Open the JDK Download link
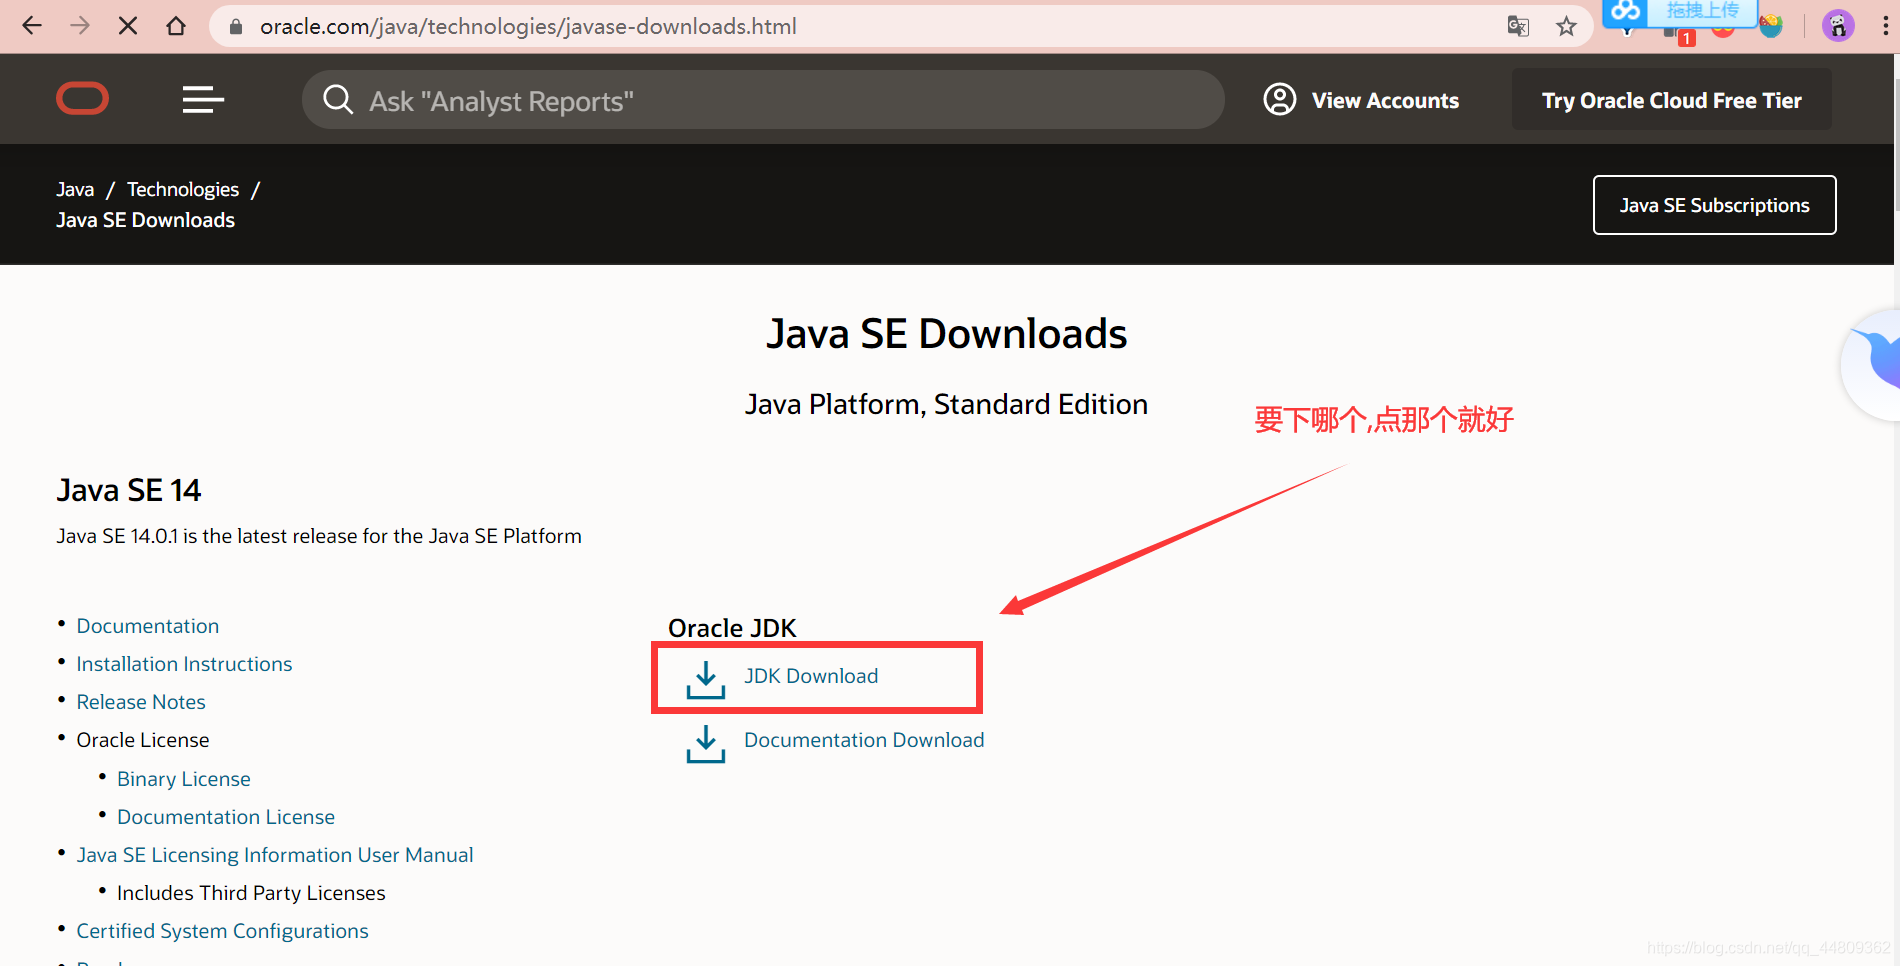Screen dimensions: 1900x966 (x=811, y=676)
